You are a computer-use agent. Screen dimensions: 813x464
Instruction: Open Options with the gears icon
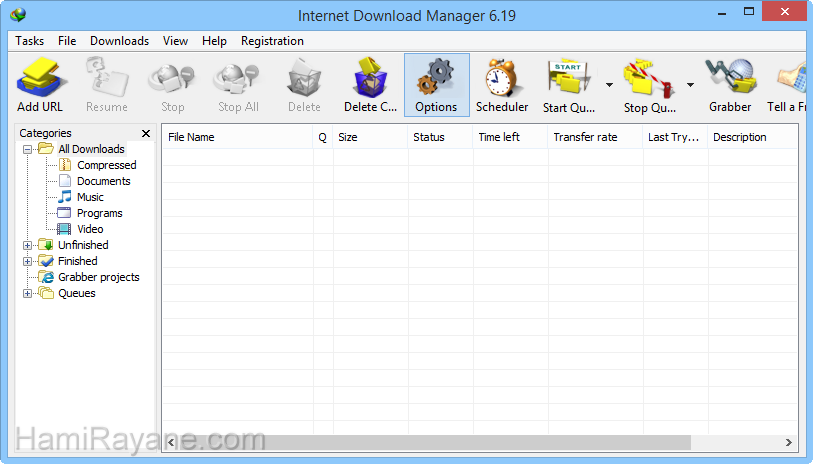click(436, 78)
